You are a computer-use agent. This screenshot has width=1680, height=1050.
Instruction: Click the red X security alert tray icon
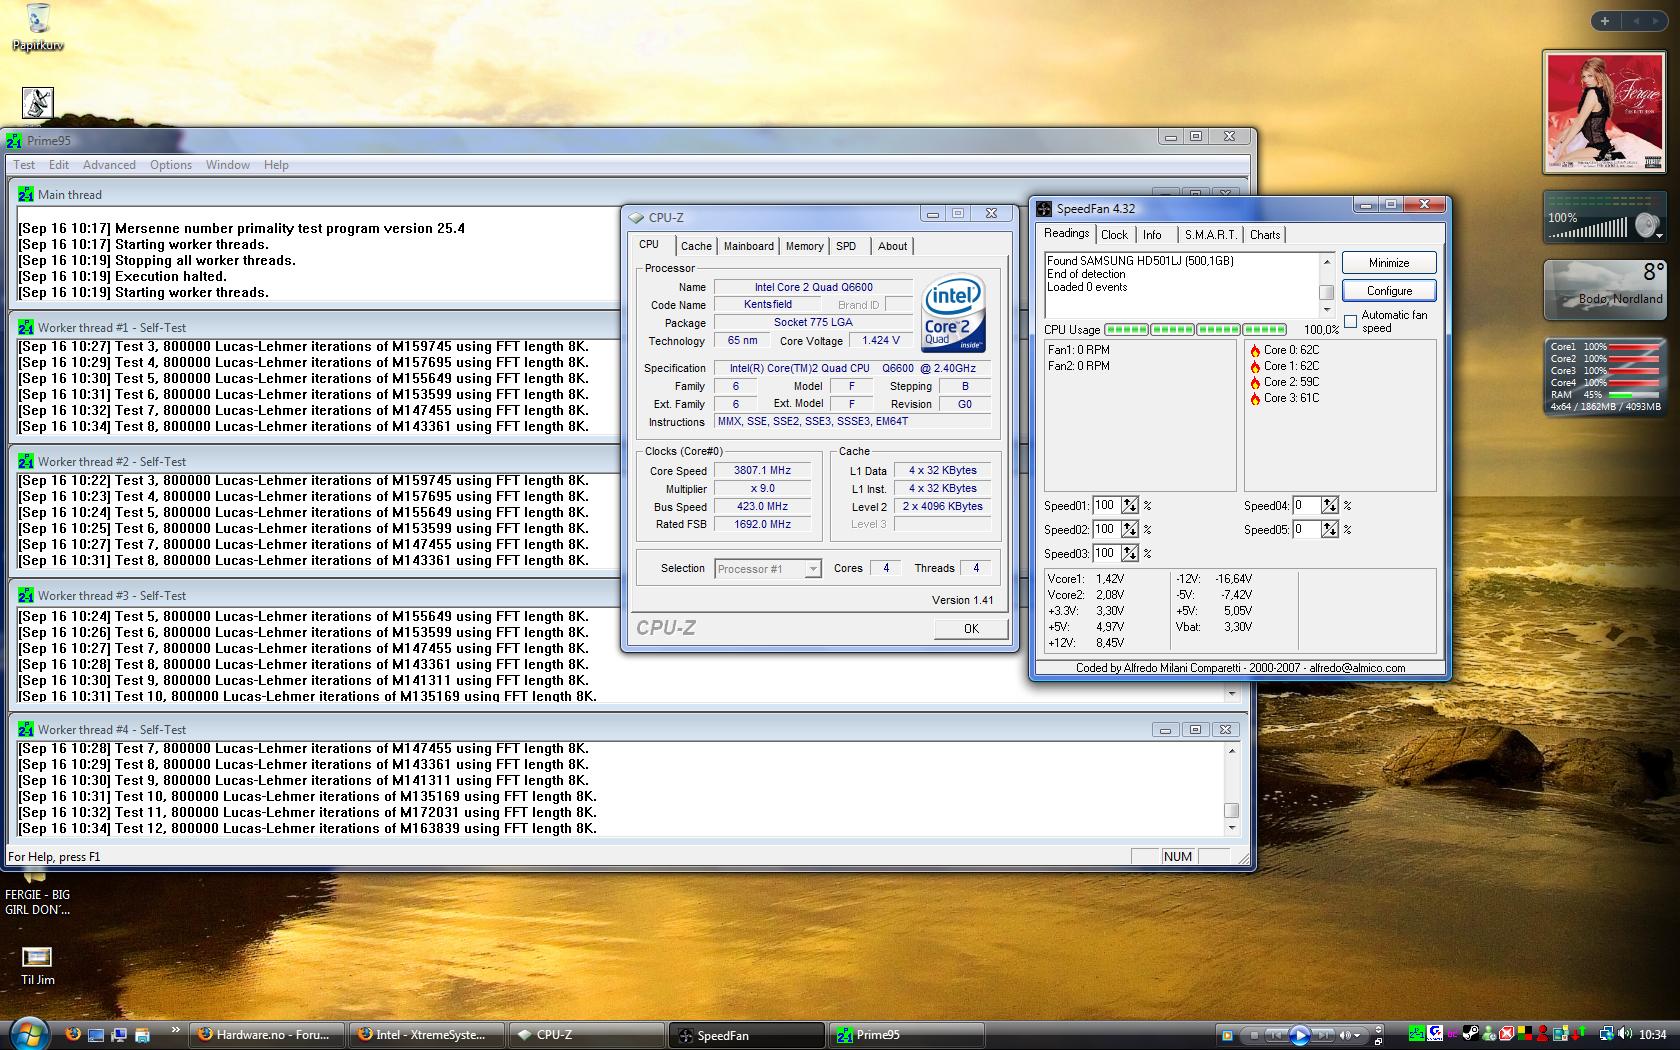[x=1506, y=1034]
